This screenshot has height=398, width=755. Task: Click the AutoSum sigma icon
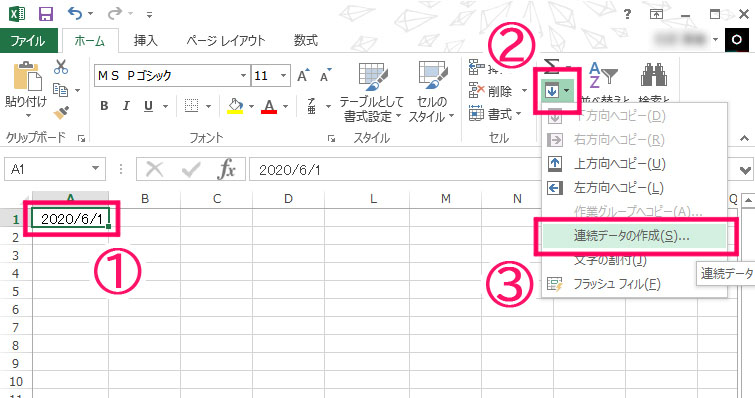(552, 65)
